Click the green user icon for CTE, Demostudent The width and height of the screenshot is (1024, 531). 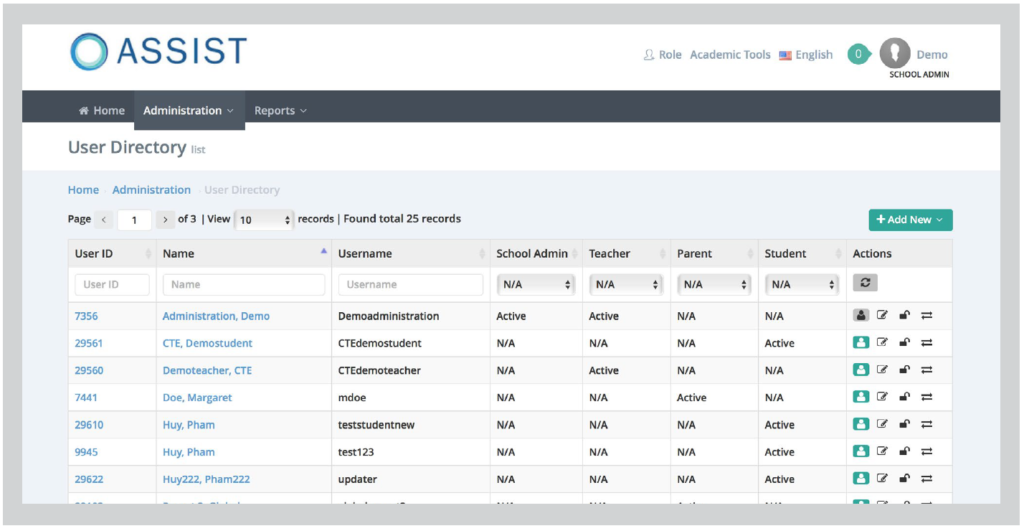(861, 343)
